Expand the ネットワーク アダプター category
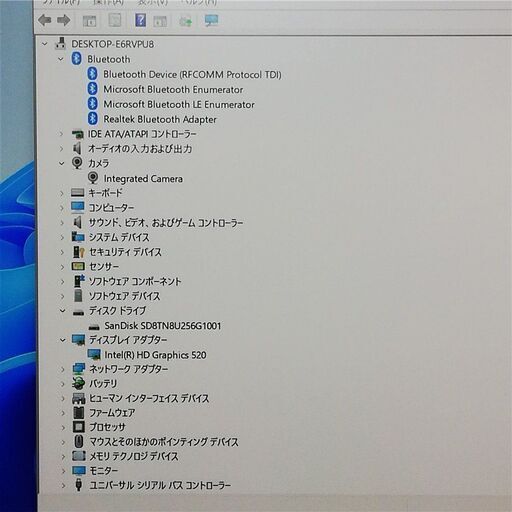Screen dimensions: 512x512 click(63, 369)
